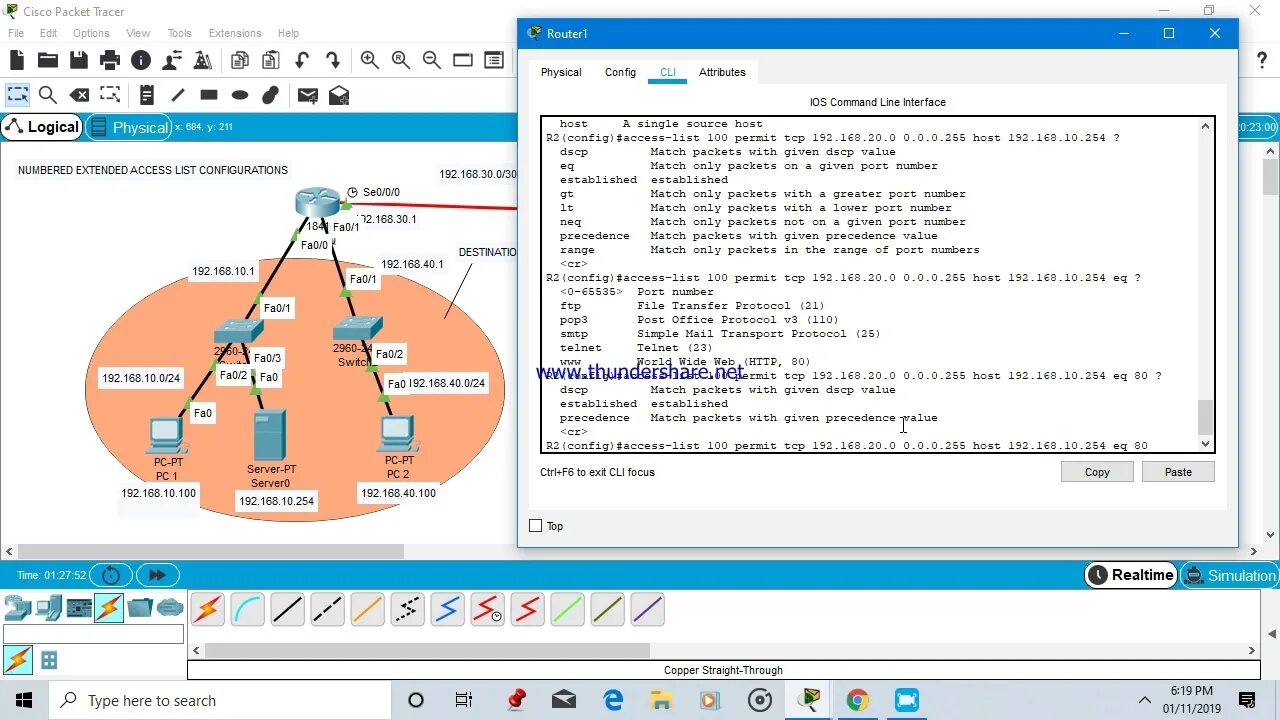Screen dimensions: 1280x720
Task: Click the Copy button in CLI
Action: tap(1097, 472)
